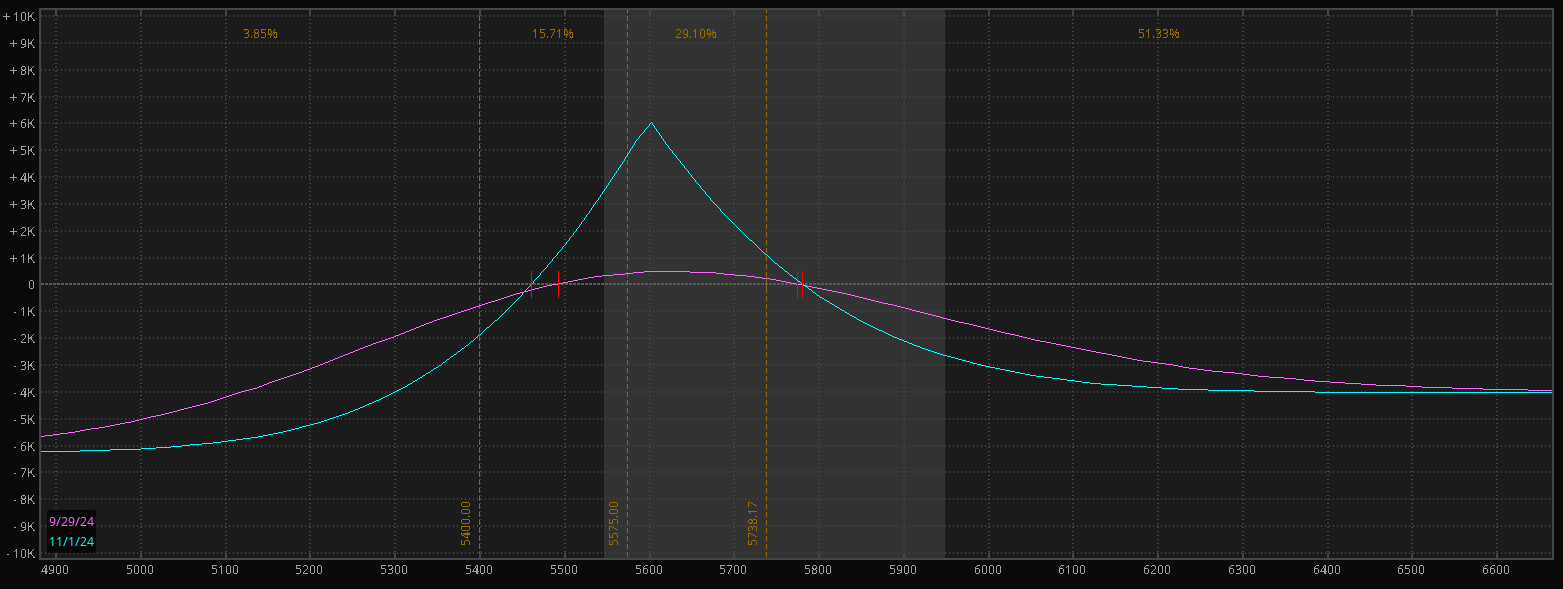The height and width of the screenshot is (589, 1563).
Task: Click the -8K loss axis label
Action: [24, 499]
